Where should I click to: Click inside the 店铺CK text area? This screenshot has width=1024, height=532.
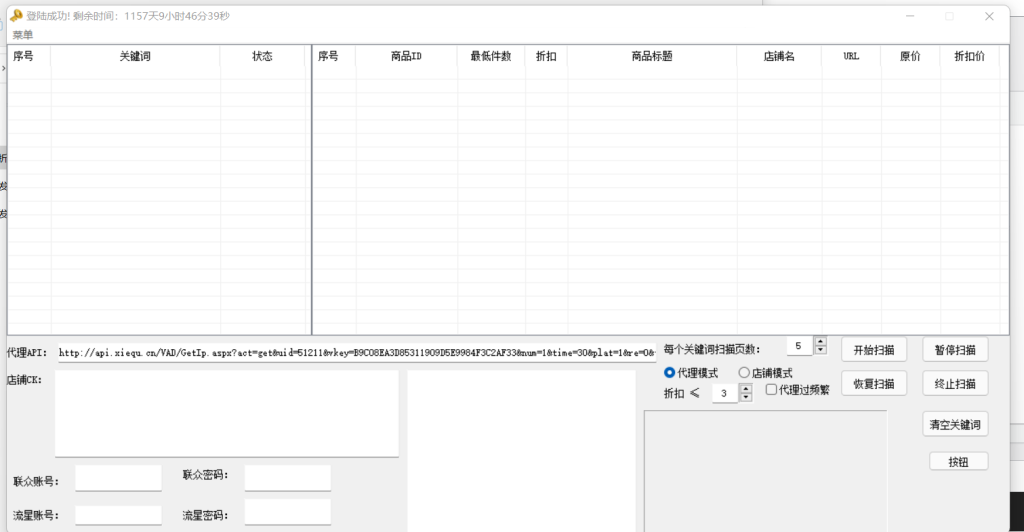click(226, 413)
